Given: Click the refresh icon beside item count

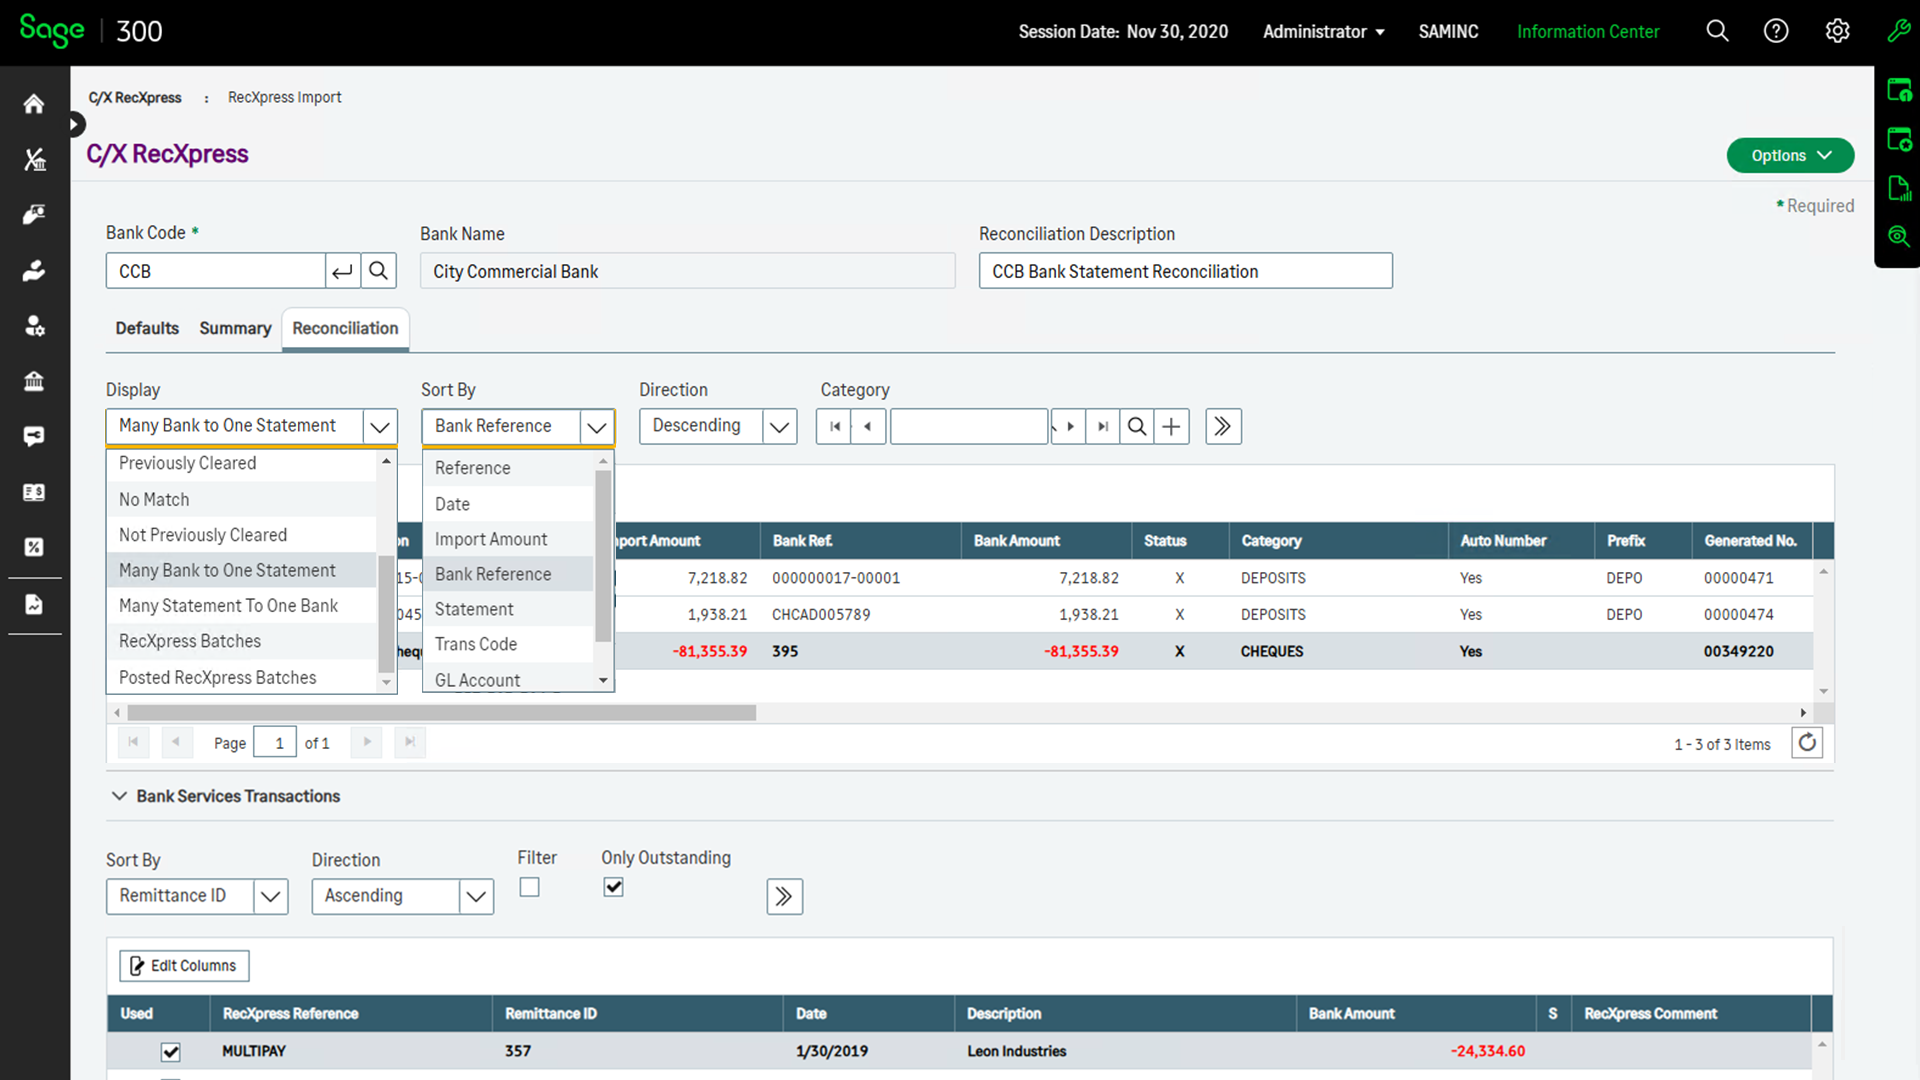Looking at the screenshot, I should 1807,743.
